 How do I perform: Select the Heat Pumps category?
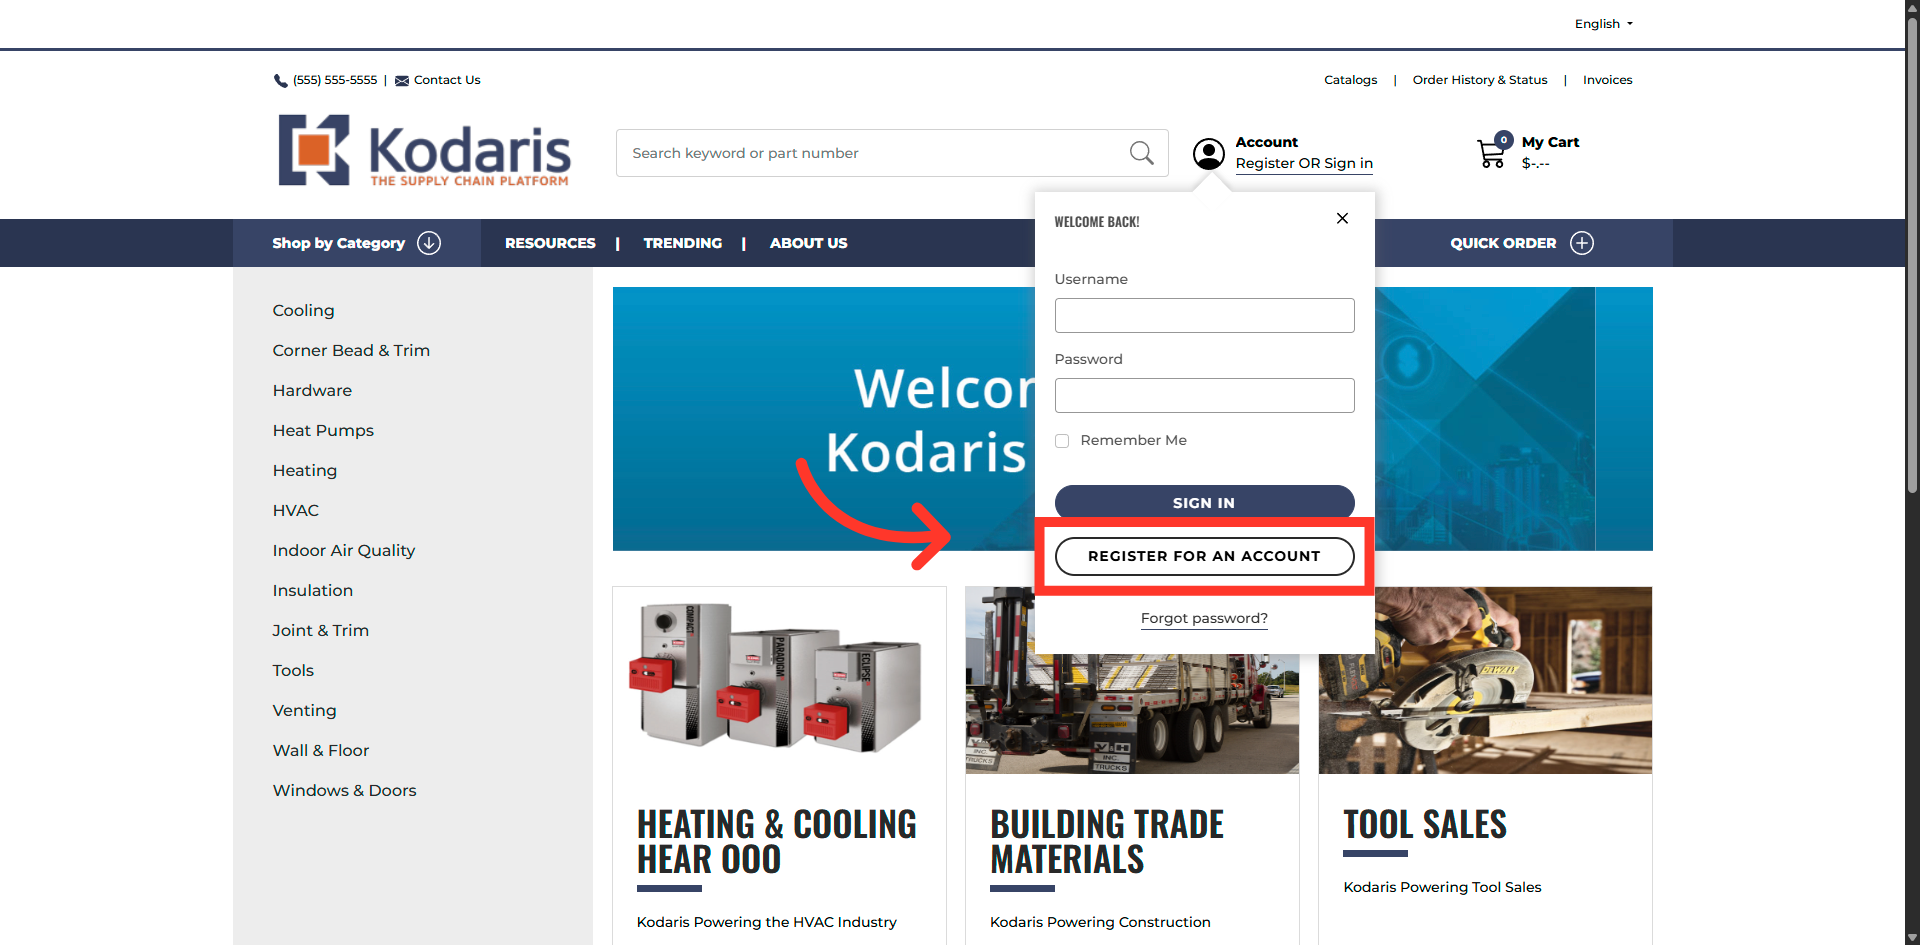pos(323,431)
